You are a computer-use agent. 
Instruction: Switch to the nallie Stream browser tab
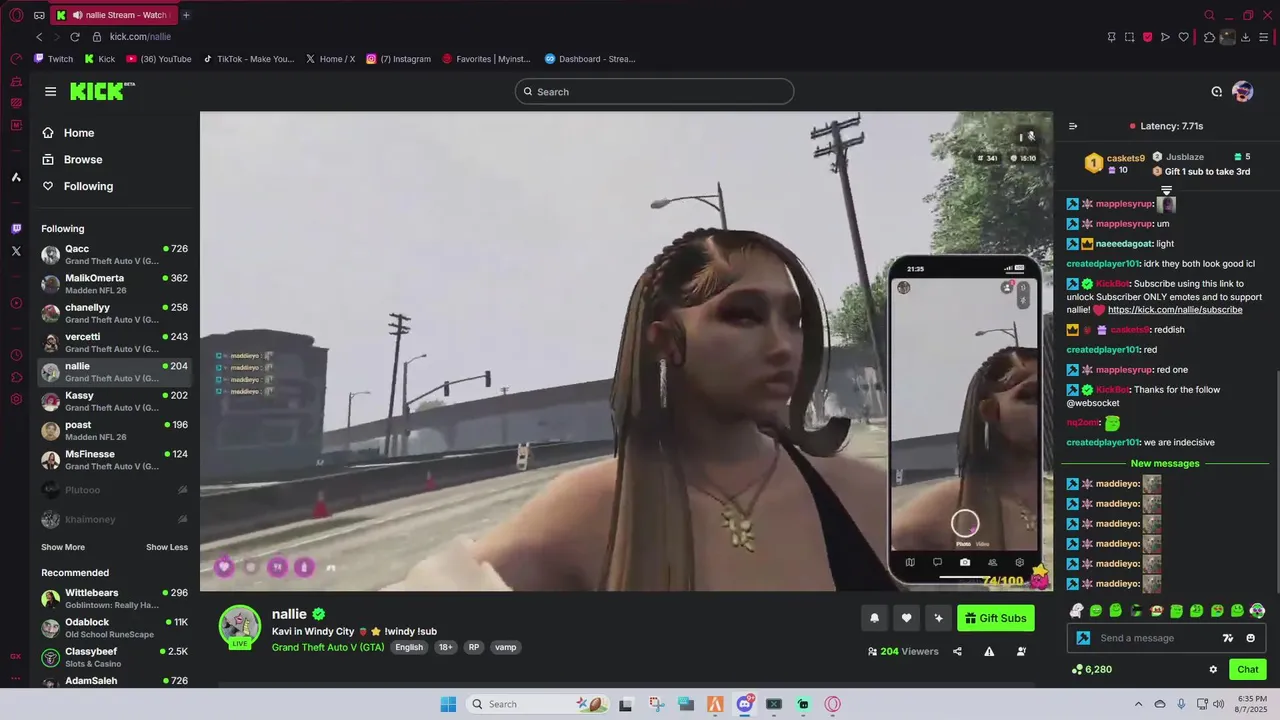(113, 15)
